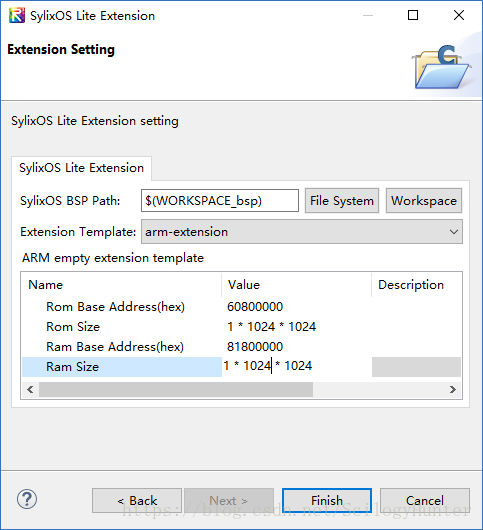
Task: Click into the SylixOS BSP Path field
Action: pos(220,201)
